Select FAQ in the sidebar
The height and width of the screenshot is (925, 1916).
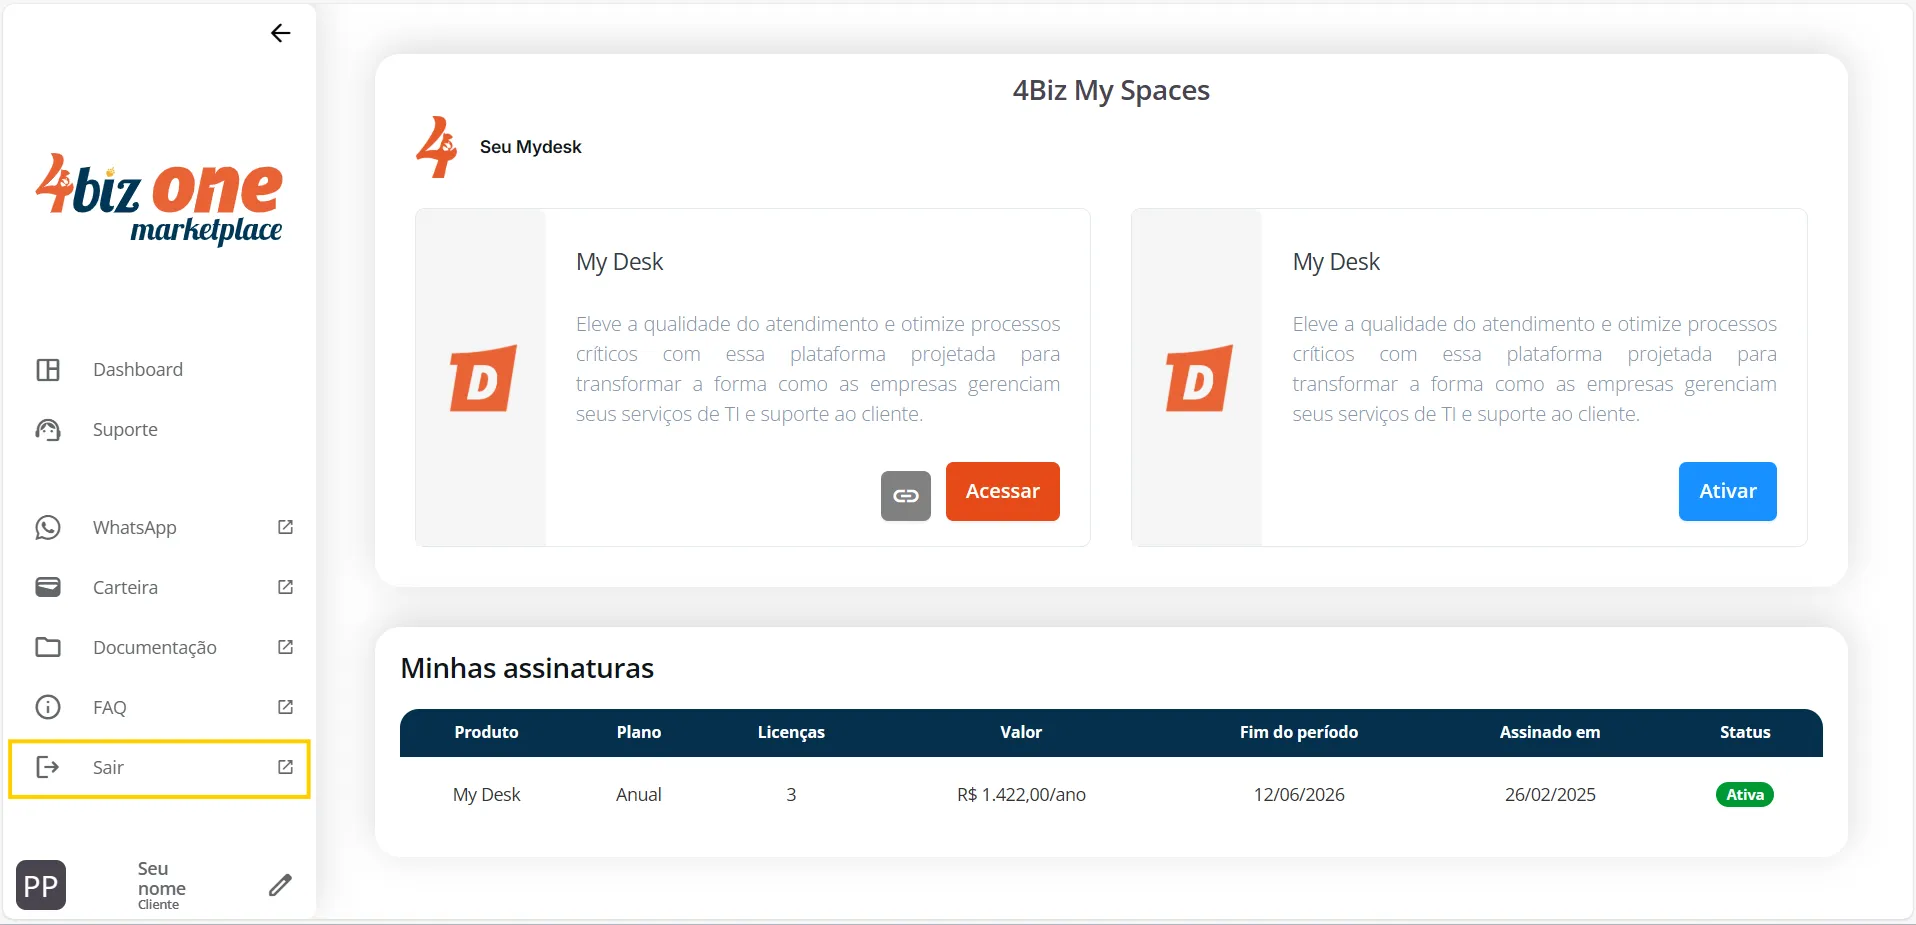(110, 707)
